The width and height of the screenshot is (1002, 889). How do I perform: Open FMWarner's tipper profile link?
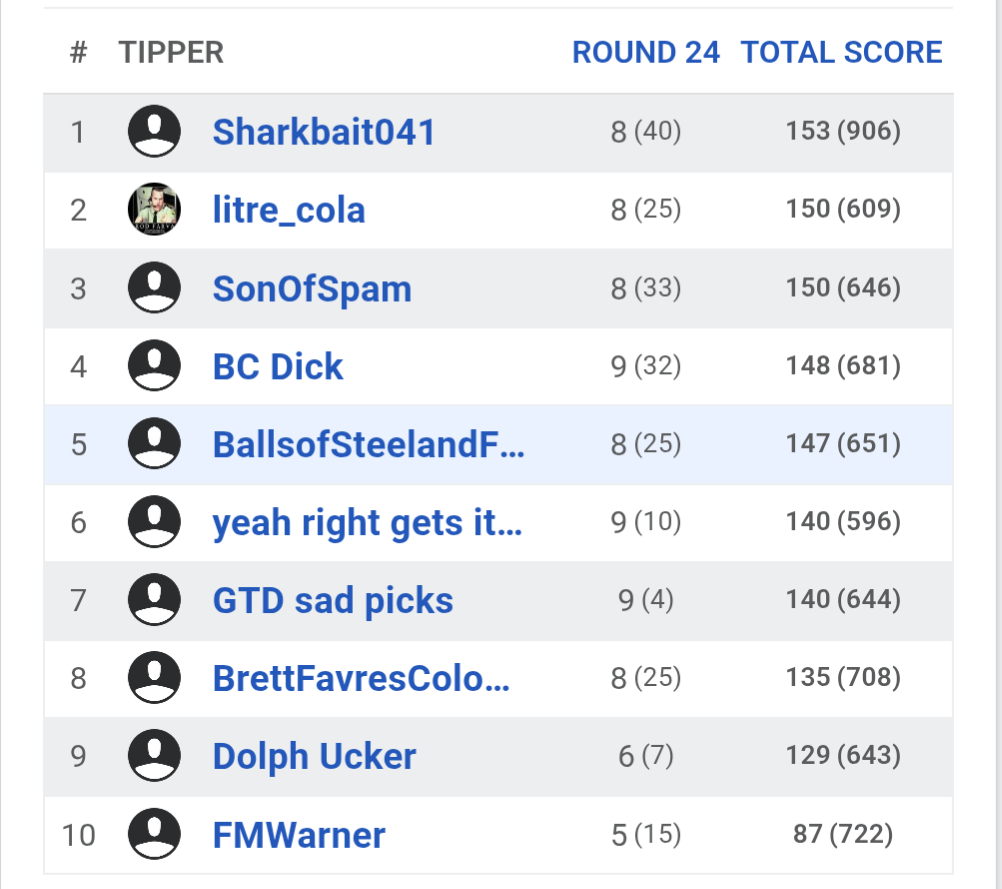299,835
